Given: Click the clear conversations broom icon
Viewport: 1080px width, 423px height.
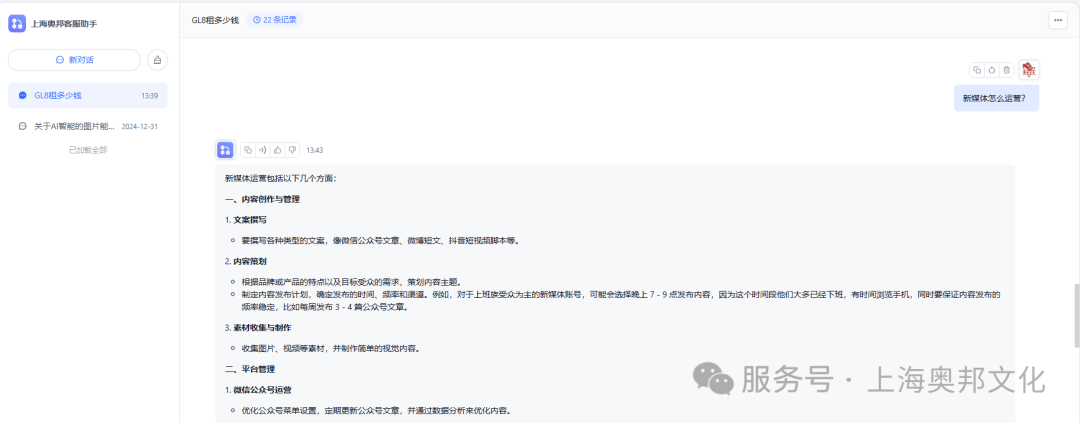Looking at the screenshot, I should (157, 60).
